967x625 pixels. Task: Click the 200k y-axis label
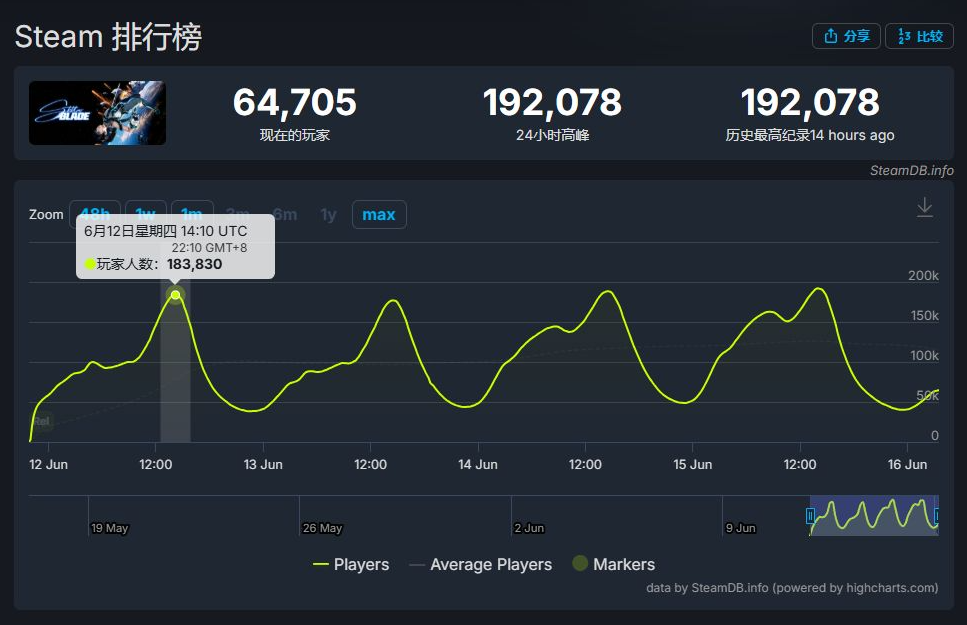pos(923,276)
